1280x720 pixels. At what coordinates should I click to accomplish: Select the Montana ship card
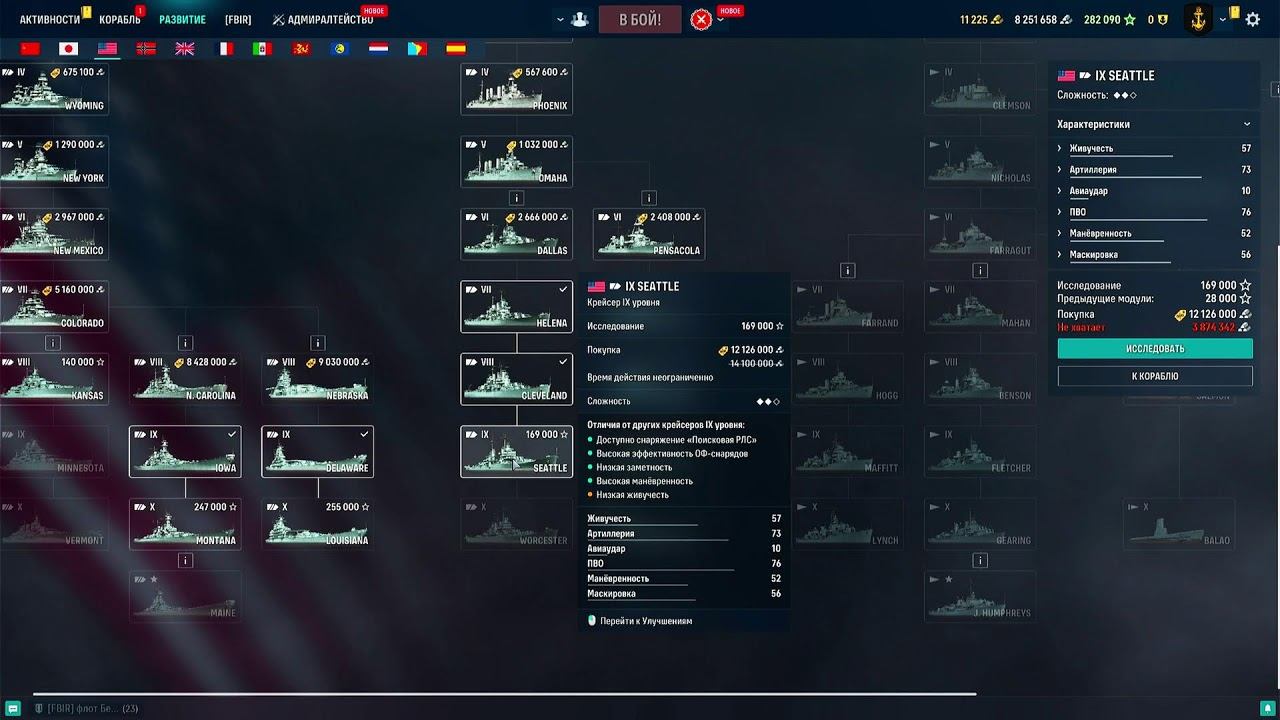pyautogui.click(x=185, y=523)
